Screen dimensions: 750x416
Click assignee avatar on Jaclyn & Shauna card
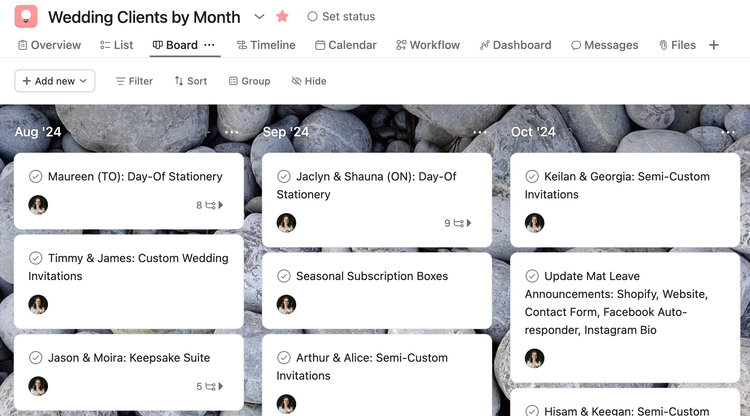coord(287,223)
